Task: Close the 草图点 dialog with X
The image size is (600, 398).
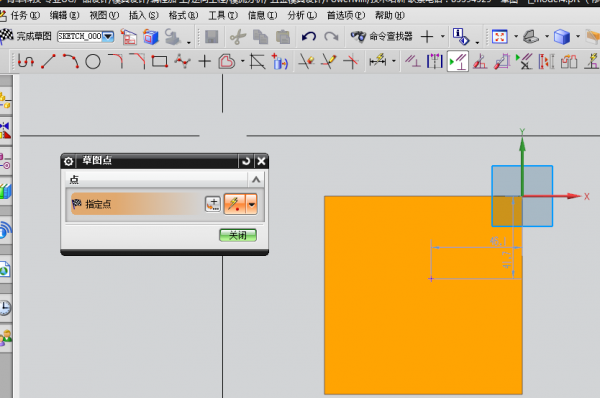Action: (261, 161)
